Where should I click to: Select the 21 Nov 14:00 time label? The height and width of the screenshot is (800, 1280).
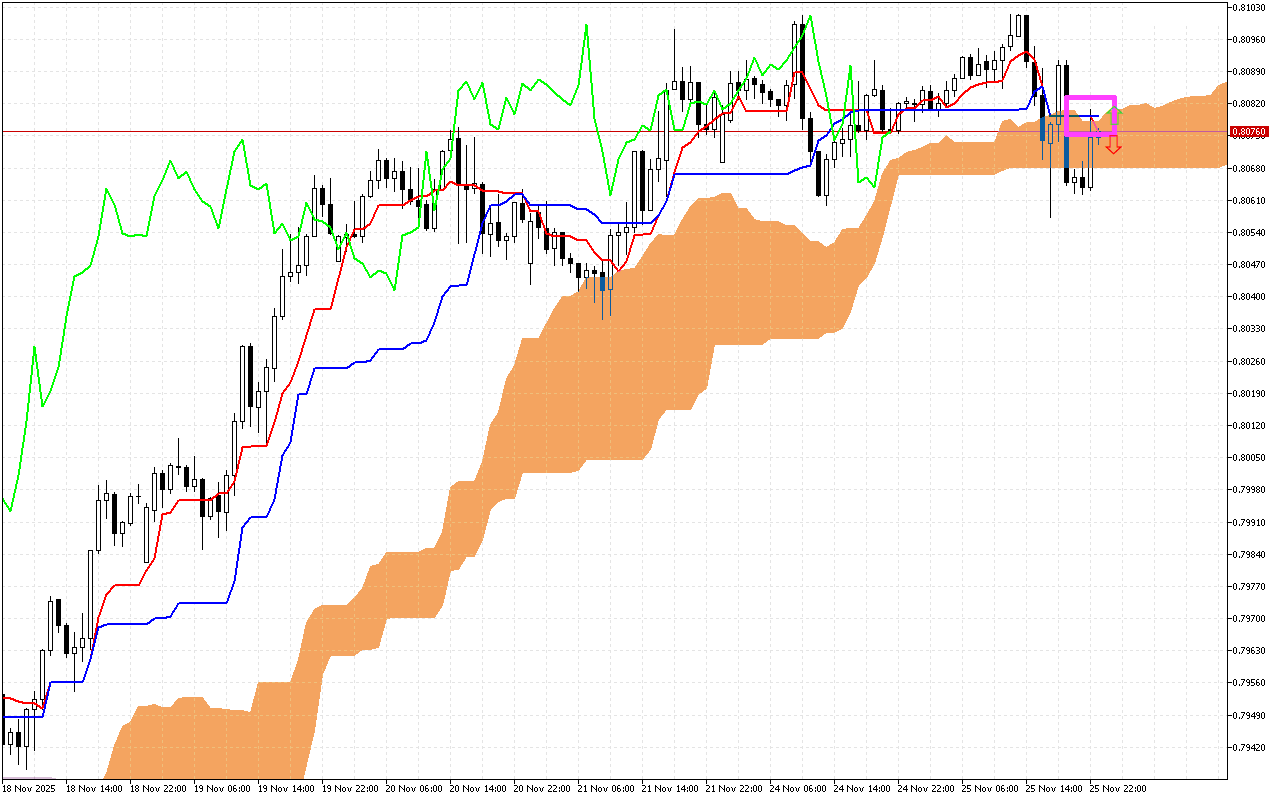pyautogui.click(x=670, y=789)
